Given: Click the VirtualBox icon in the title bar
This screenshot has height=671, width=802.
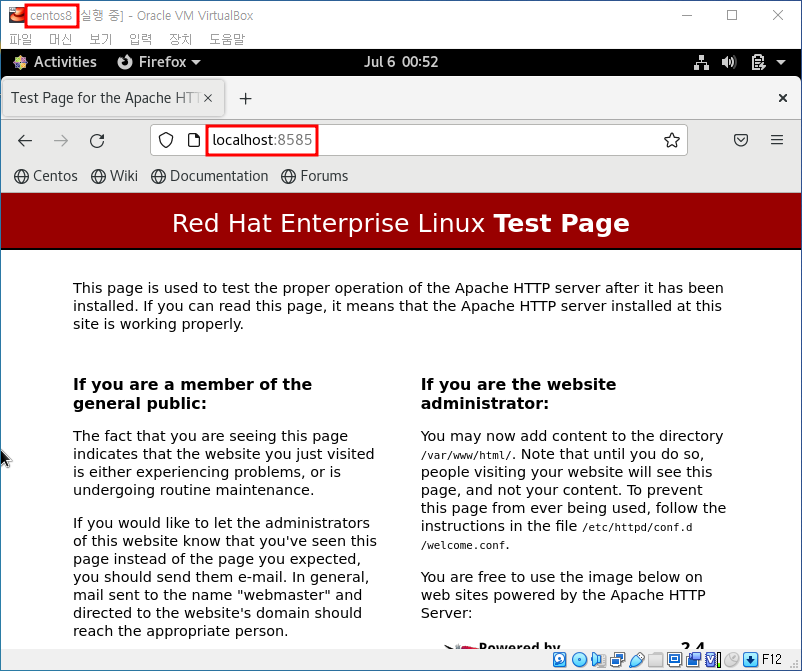Looking at the screenshot, I should coord(16,15).
